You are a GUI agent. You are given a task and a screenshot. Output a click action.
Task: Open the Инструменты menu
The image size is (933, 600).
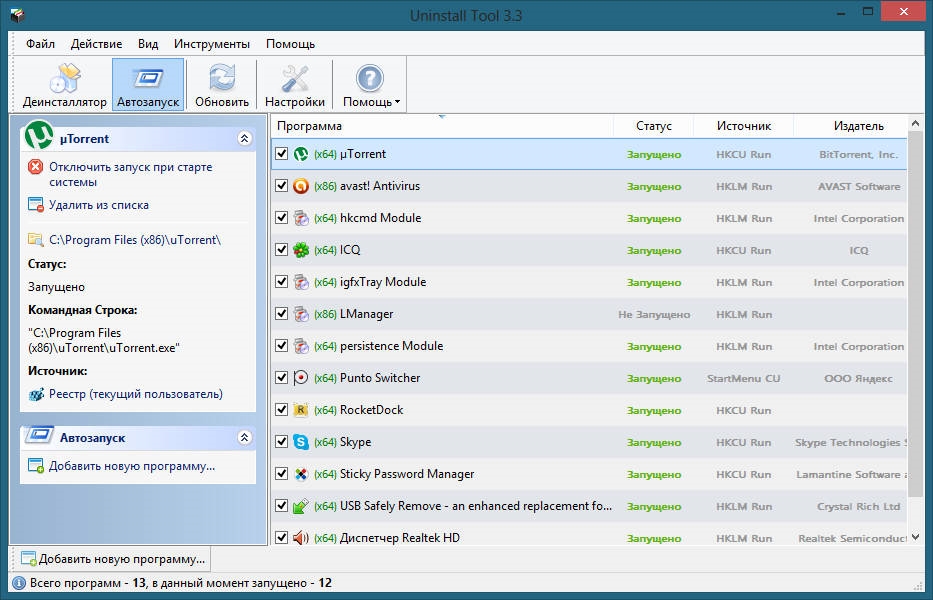coord(212,44)
